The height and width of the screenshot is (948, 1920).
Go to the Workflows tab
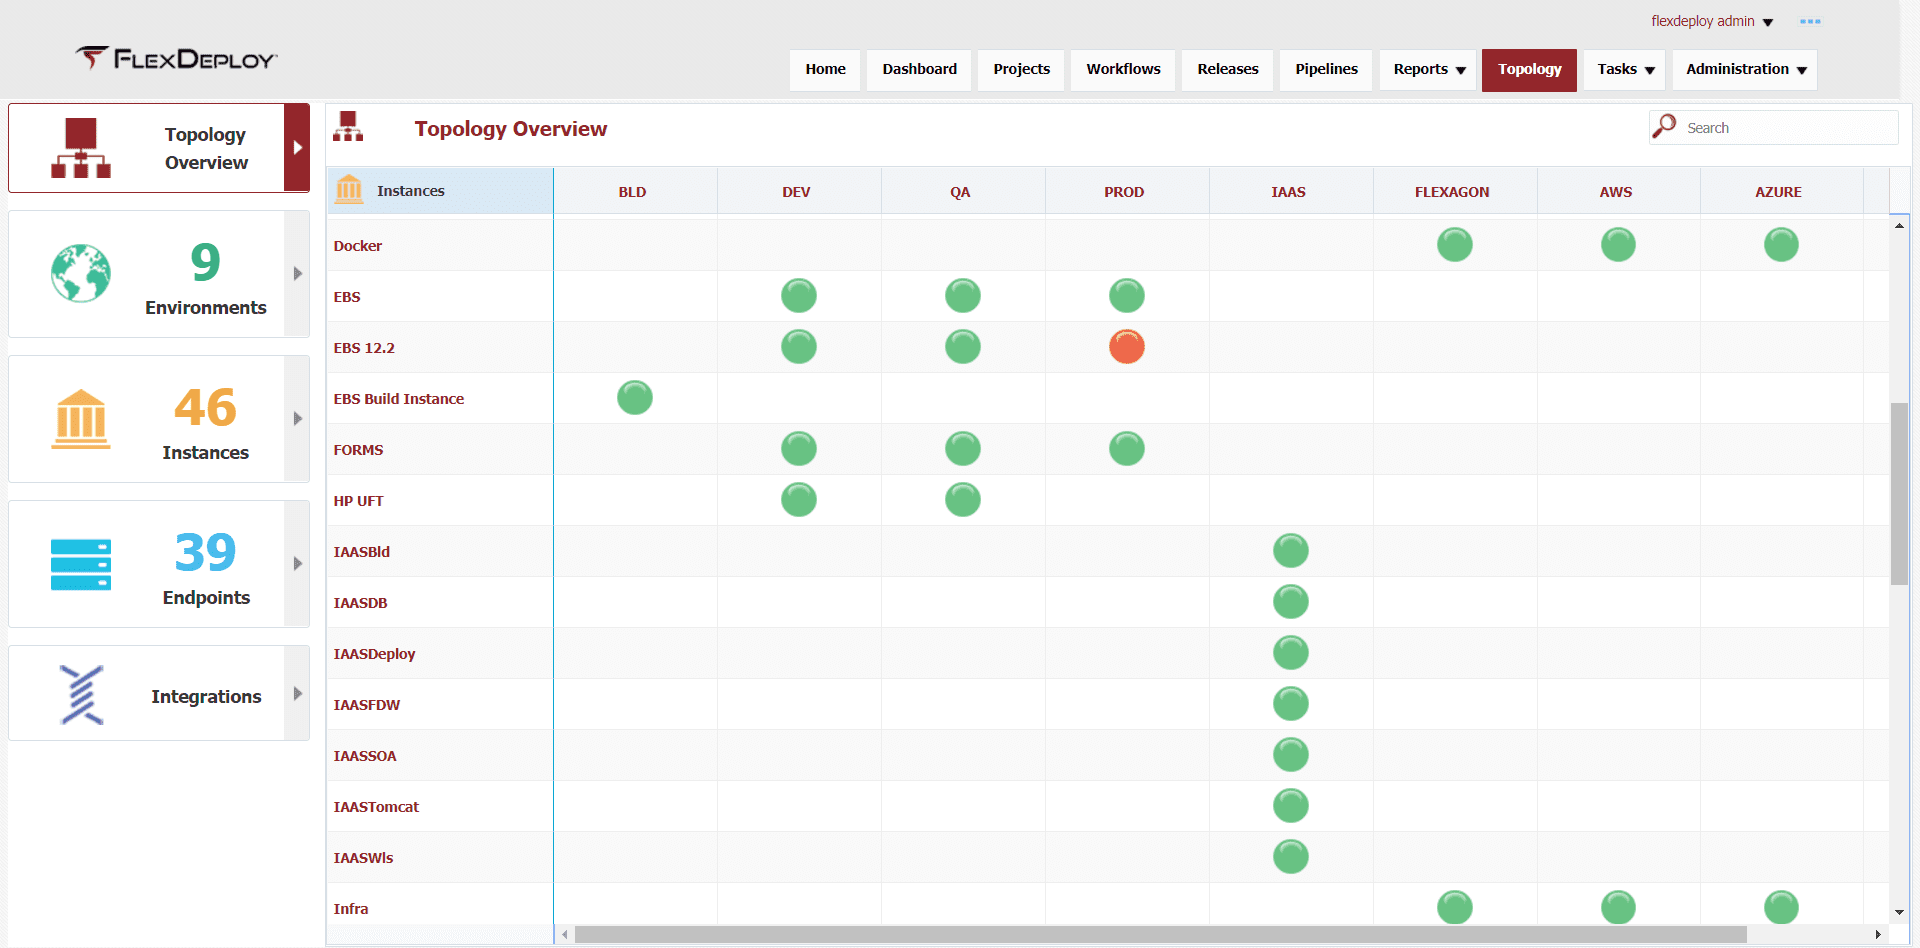click(1123, 70)
